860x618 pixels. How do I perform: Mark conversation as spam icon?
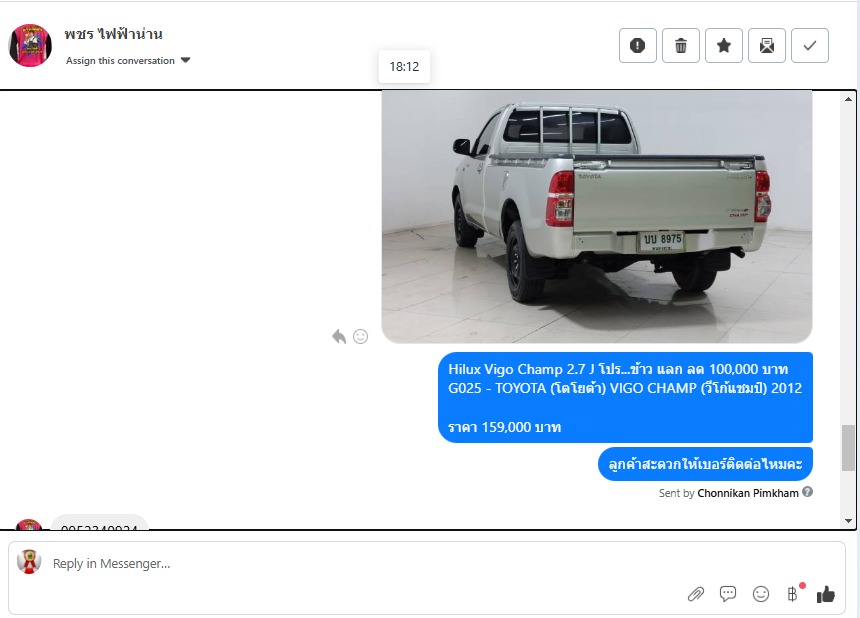(637, 46)
